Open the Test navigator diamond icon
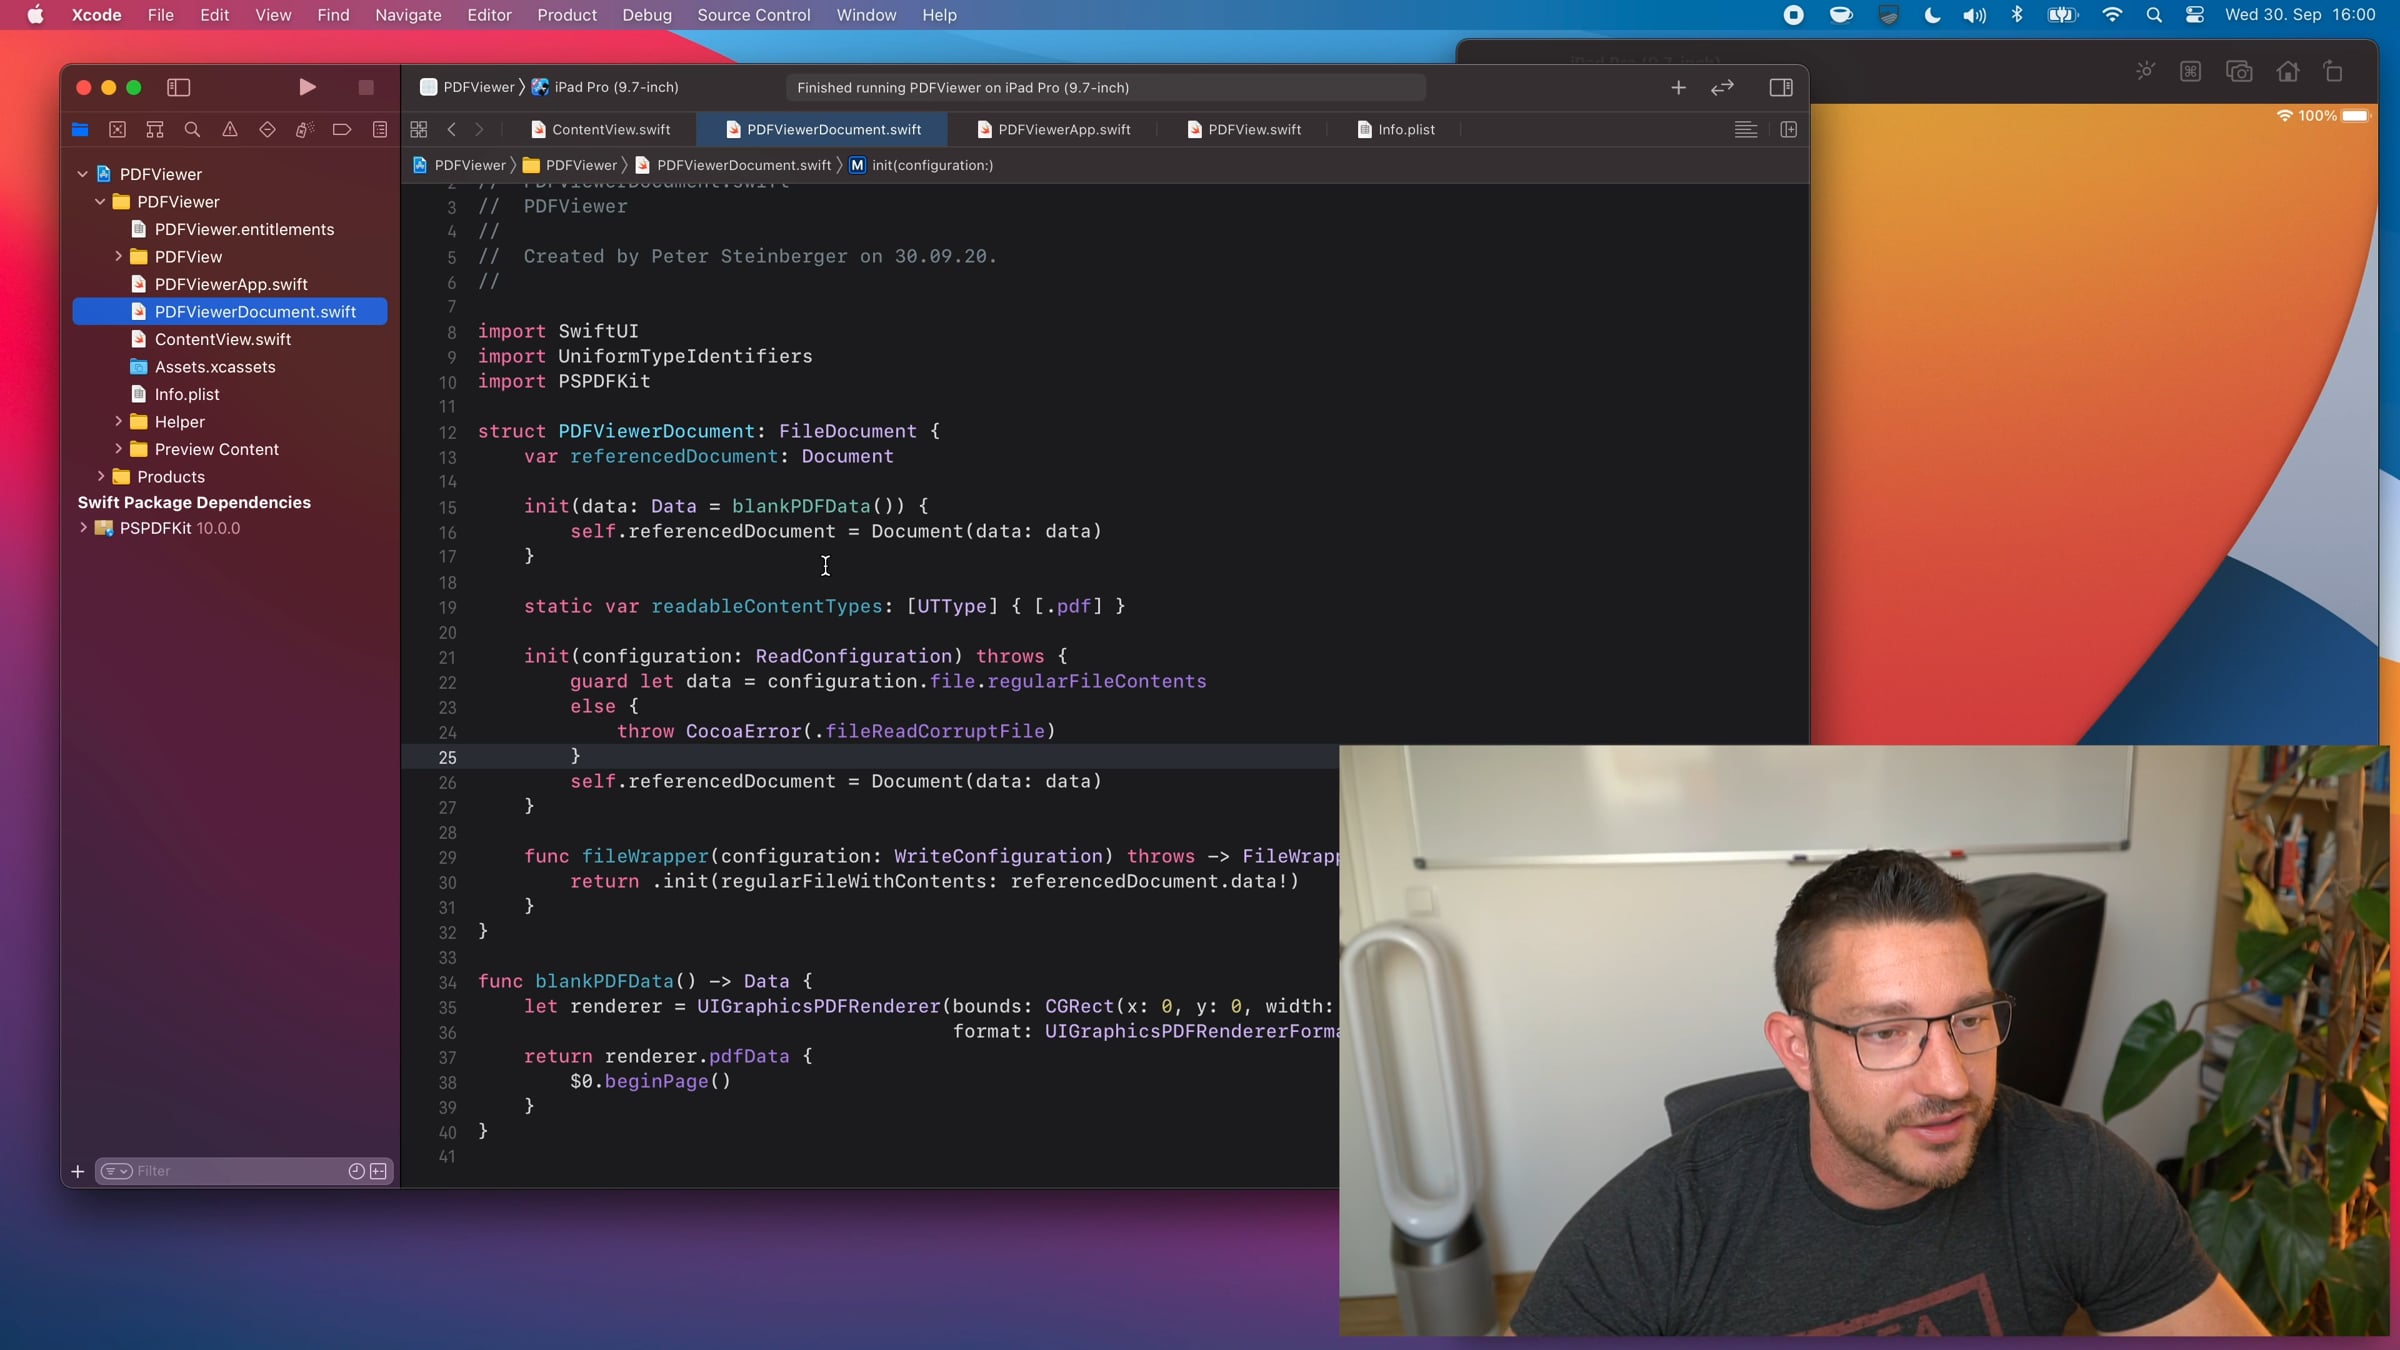Image resolution: width=2400 pixels, height=1350 pixels. (x=267, y=129)
